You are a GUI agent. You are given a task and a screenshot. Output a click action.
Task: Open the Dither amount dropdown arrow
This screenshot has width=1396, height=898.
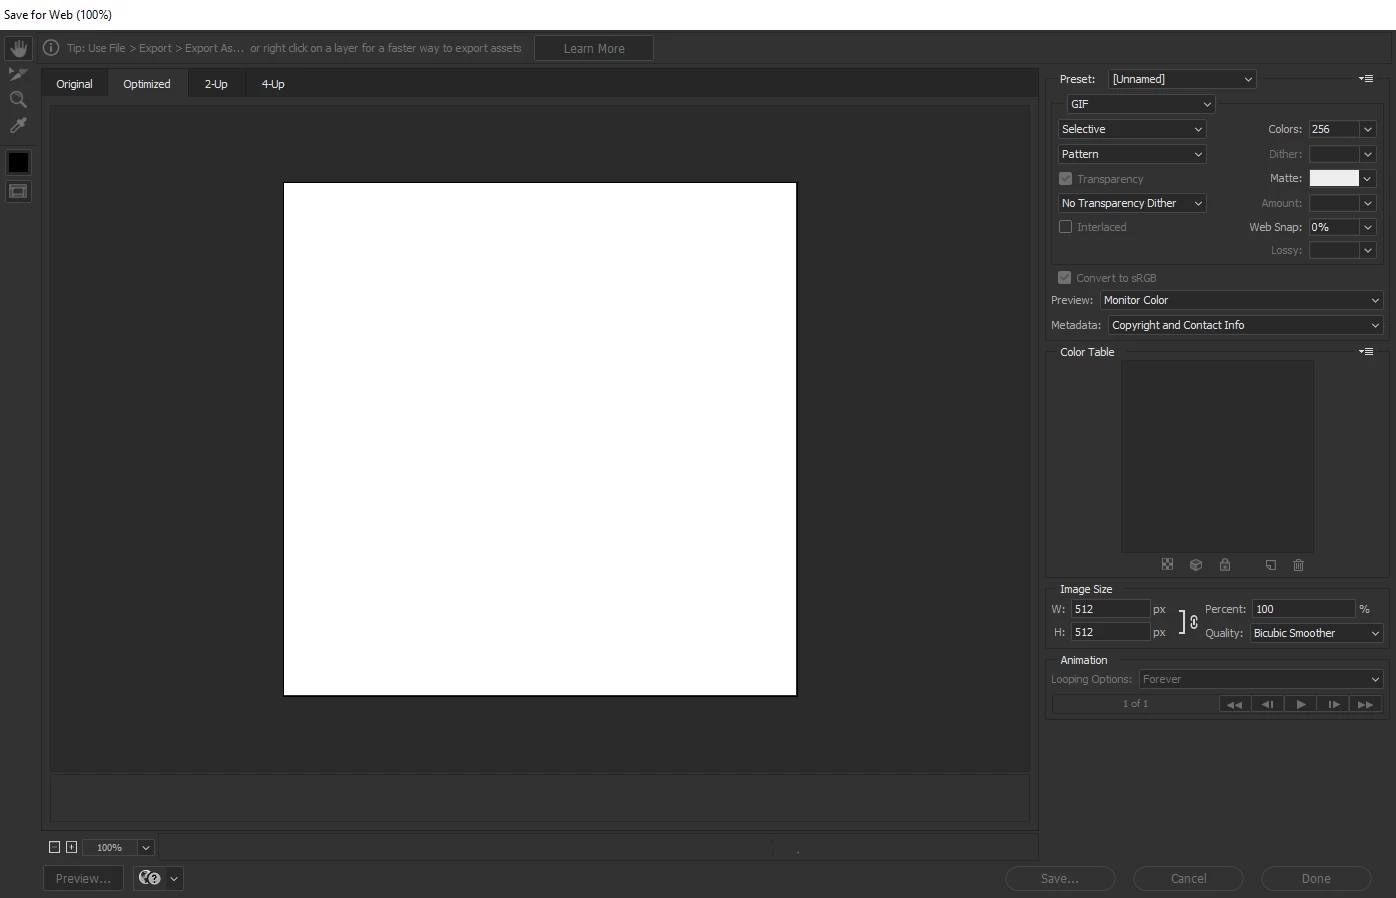click(1368, 154)
